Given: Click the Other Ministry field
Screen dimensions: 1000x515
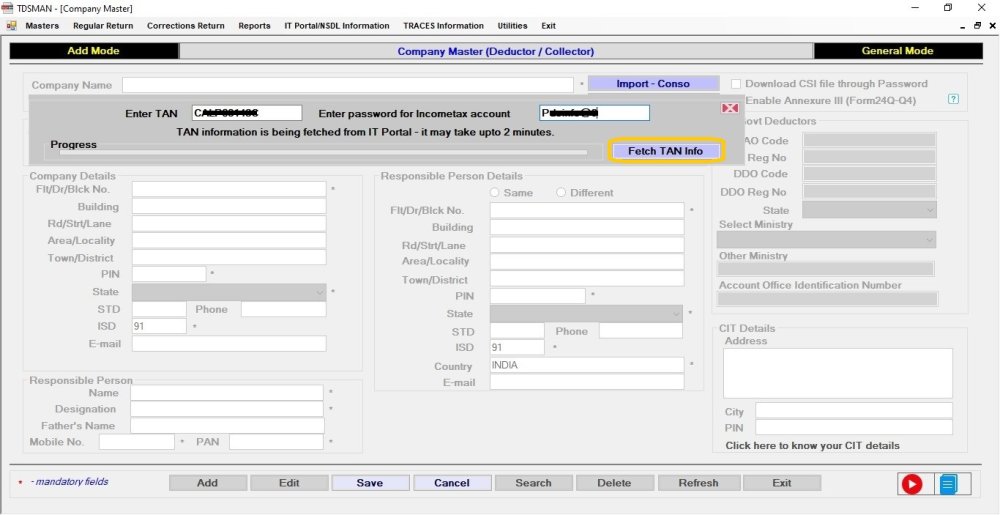Looking at the screenshot, I should click(826, 269).
